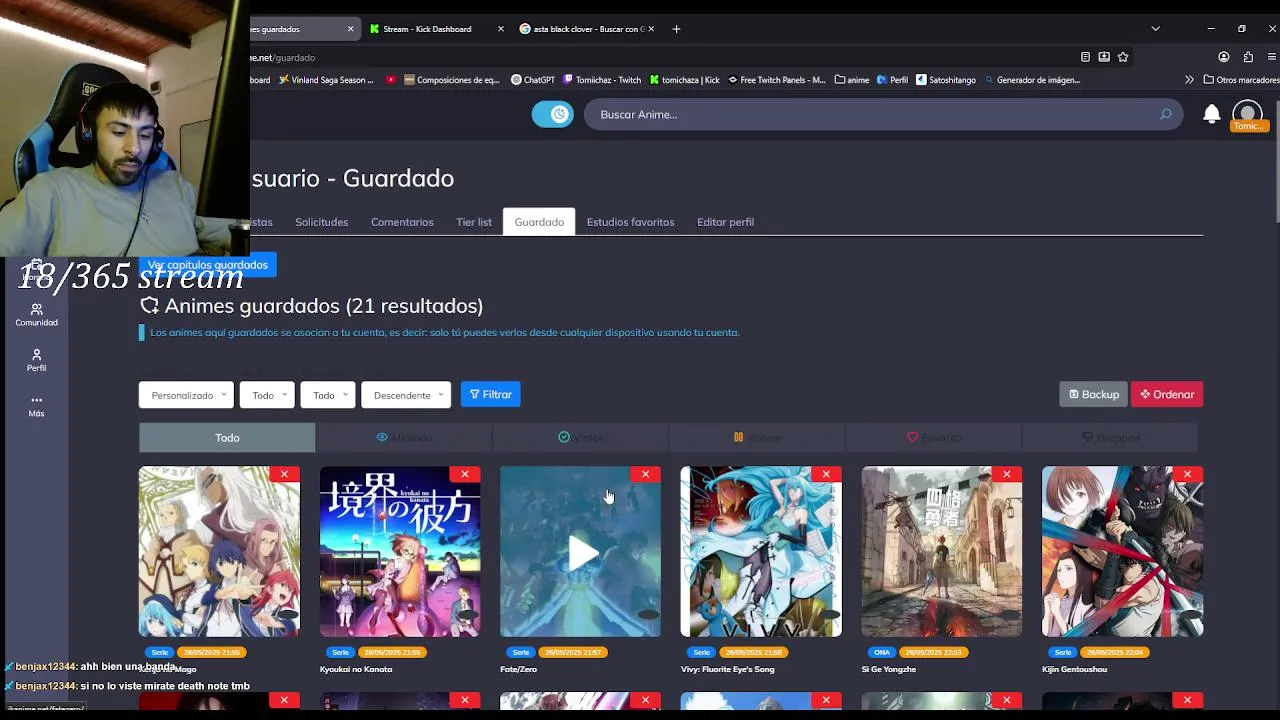Open the Otros marcadores folder
Image resolution: width=1280 pixels, height=720 pixels.
(1241, 80)
